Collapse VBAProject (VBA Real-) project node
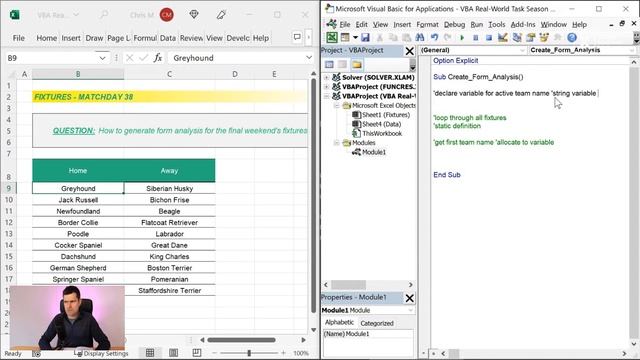The height and width of the screenshot is (360, 640). (x=326, y=96)
